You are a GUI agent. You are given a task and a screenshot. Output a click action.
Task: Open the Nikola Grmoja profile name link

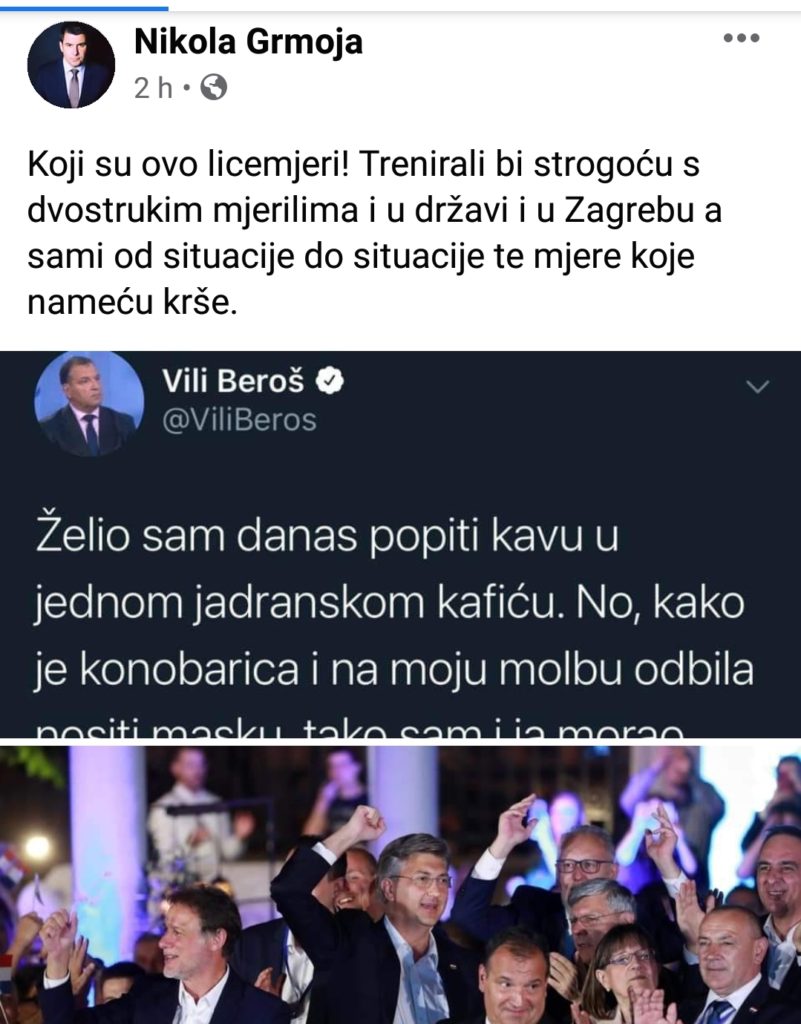pos(248,42)
